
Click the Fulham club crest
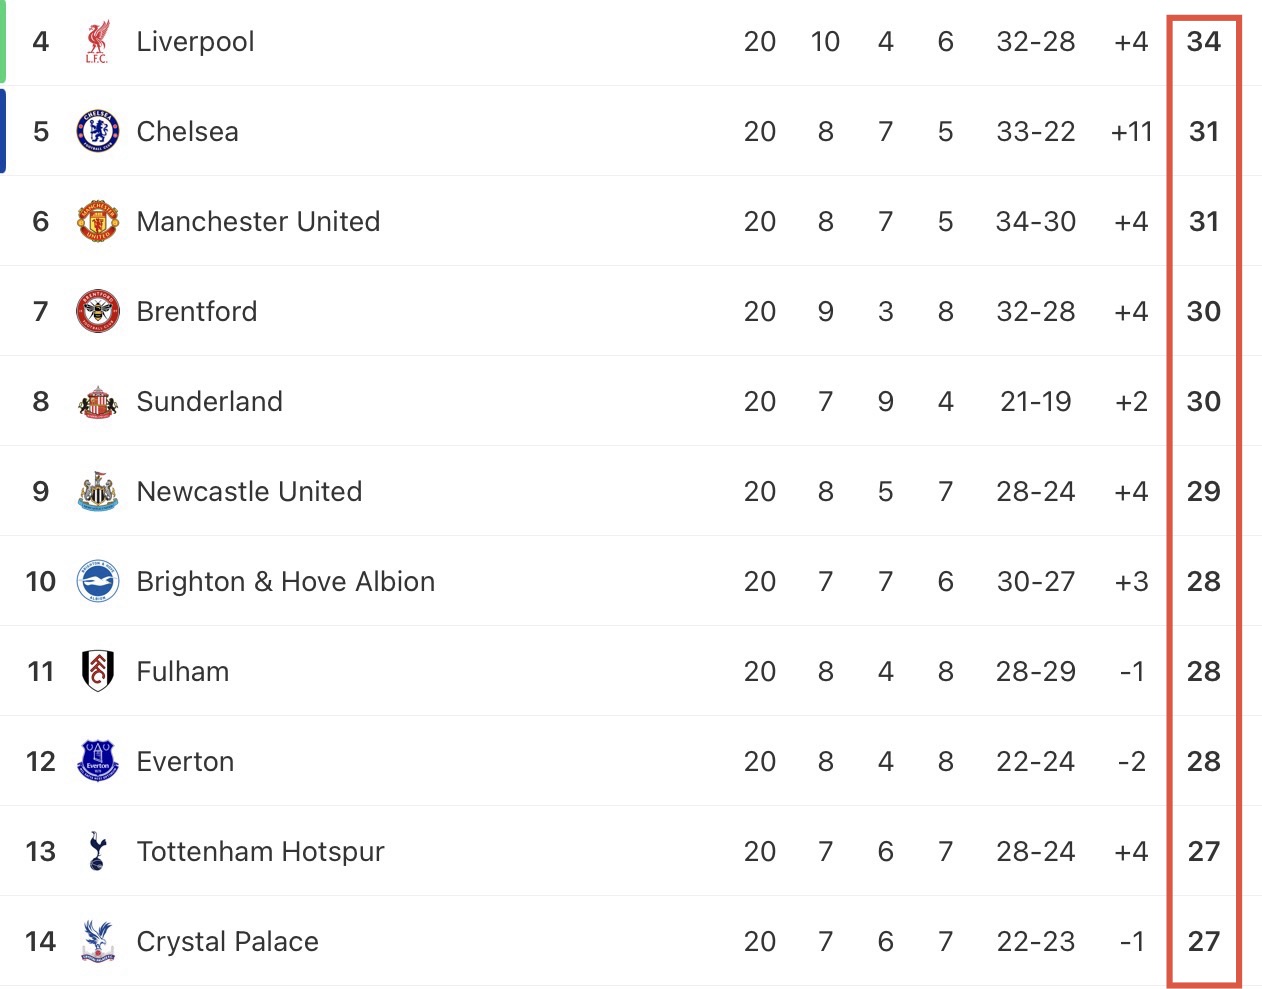pos(98,671)
